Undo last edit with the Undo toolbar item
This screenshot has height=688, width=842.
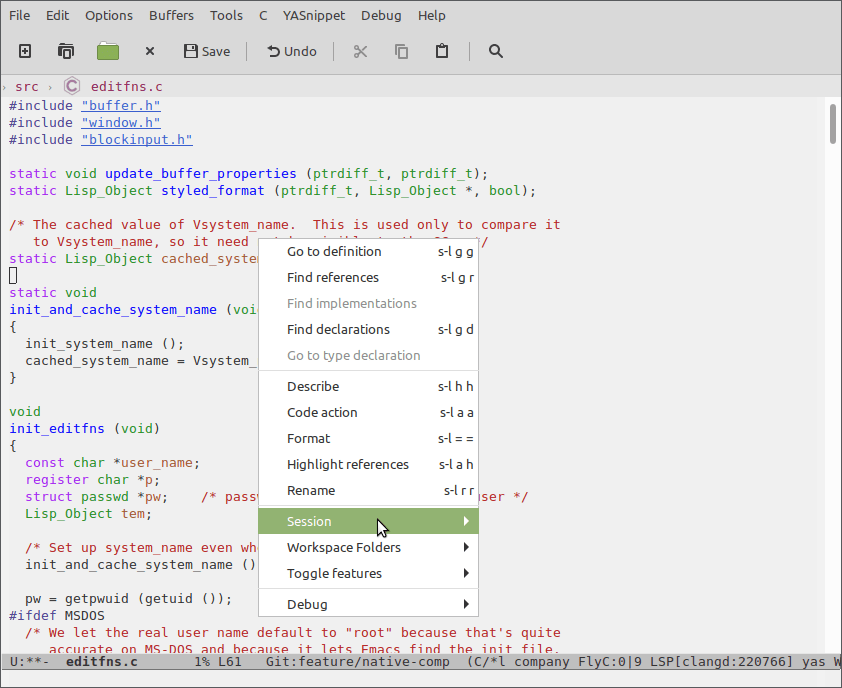click(291, 51)
